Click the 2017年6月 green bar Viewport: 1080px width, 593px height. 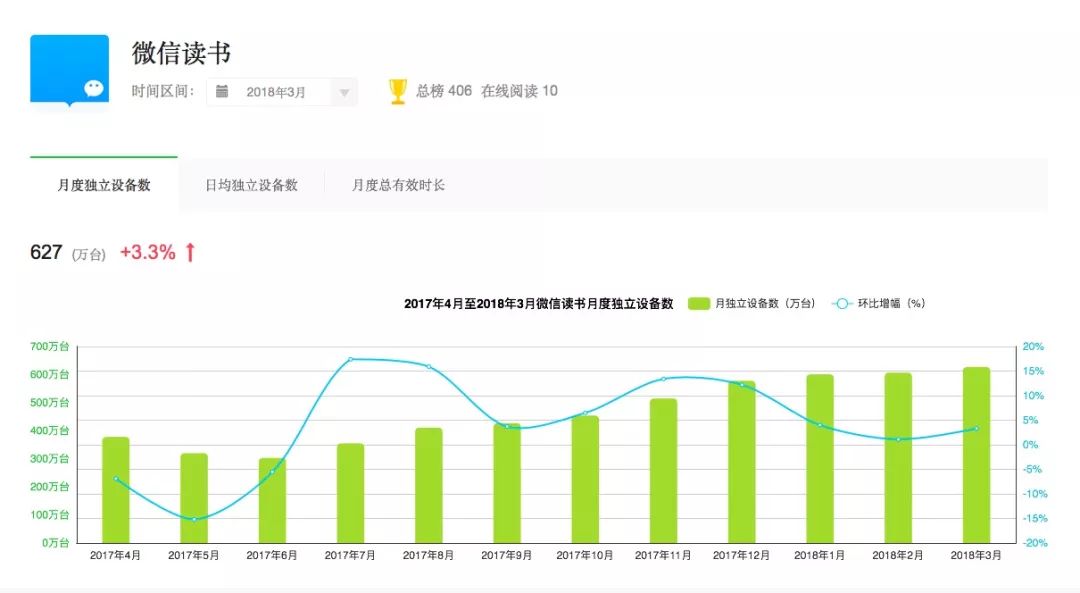pyautogui.click(x=272, y=501)
